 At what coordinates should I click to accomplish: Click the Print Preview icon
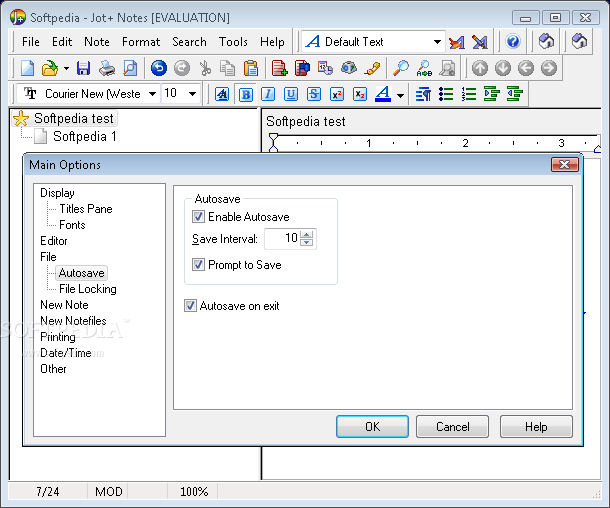130,68
